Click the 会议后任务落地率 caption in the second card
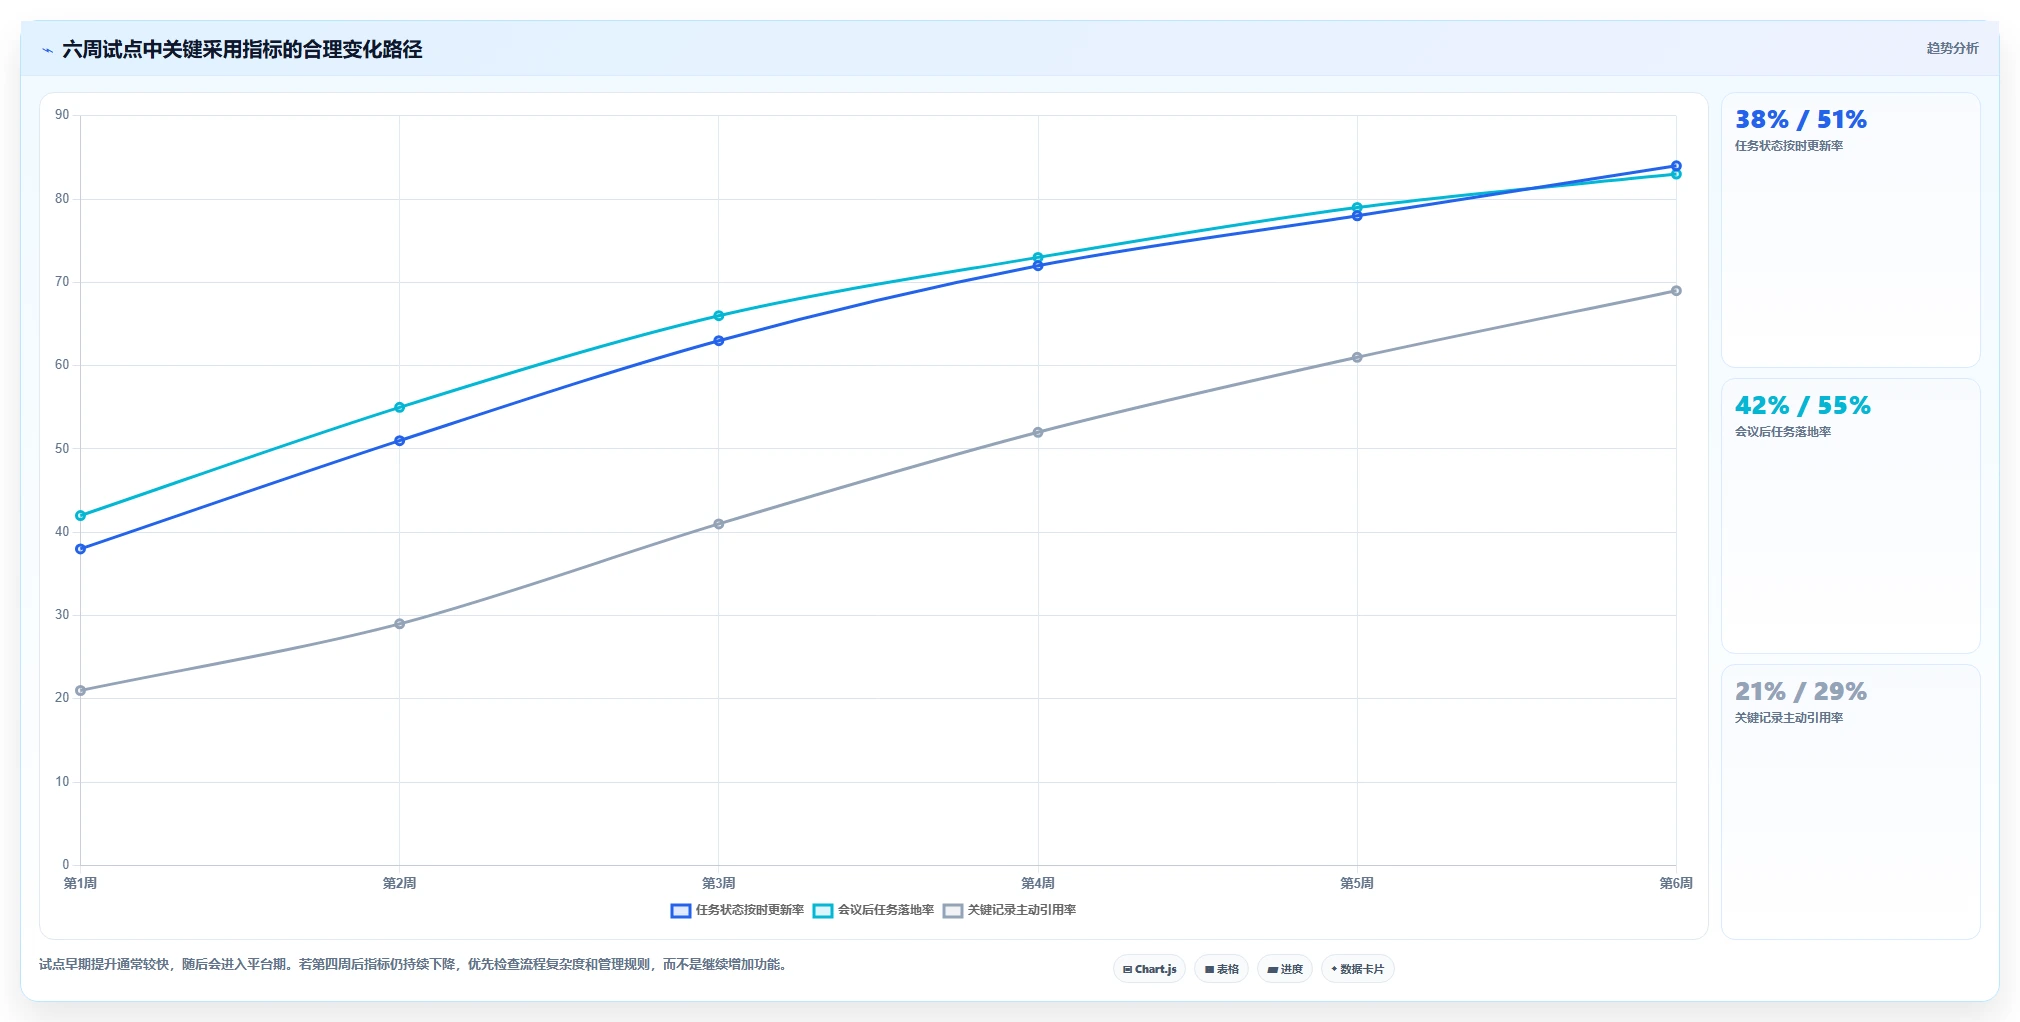The height and width of the screenshot is (1022, 2020). pyautogui.click(x=1783, y=432)
